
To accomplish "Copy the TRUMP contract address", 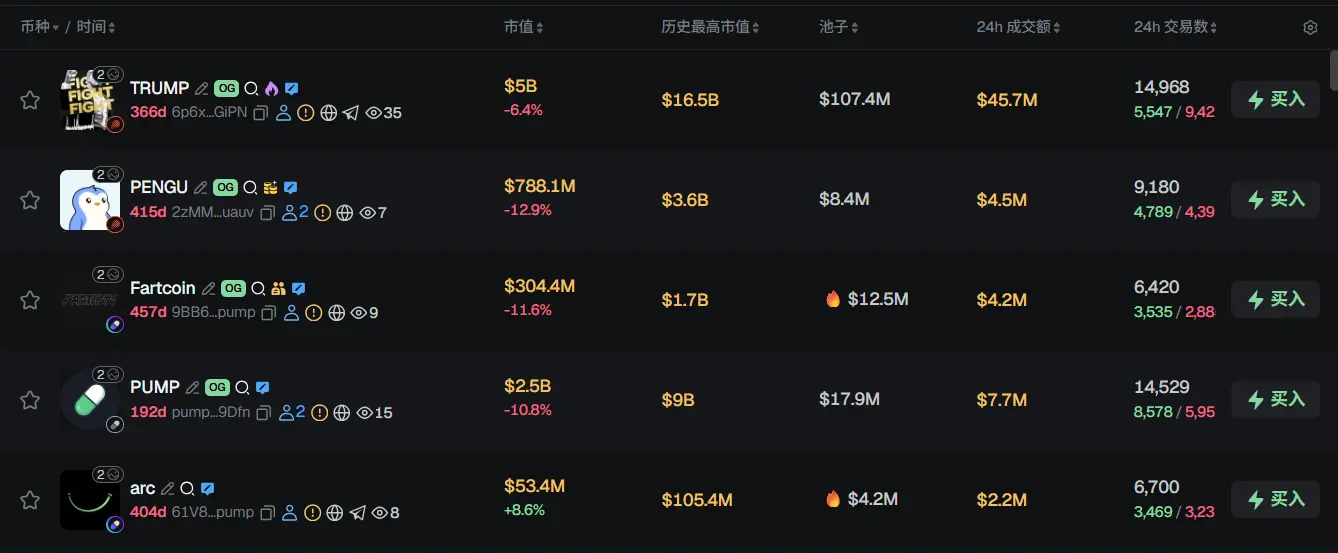I will point(260,113).
